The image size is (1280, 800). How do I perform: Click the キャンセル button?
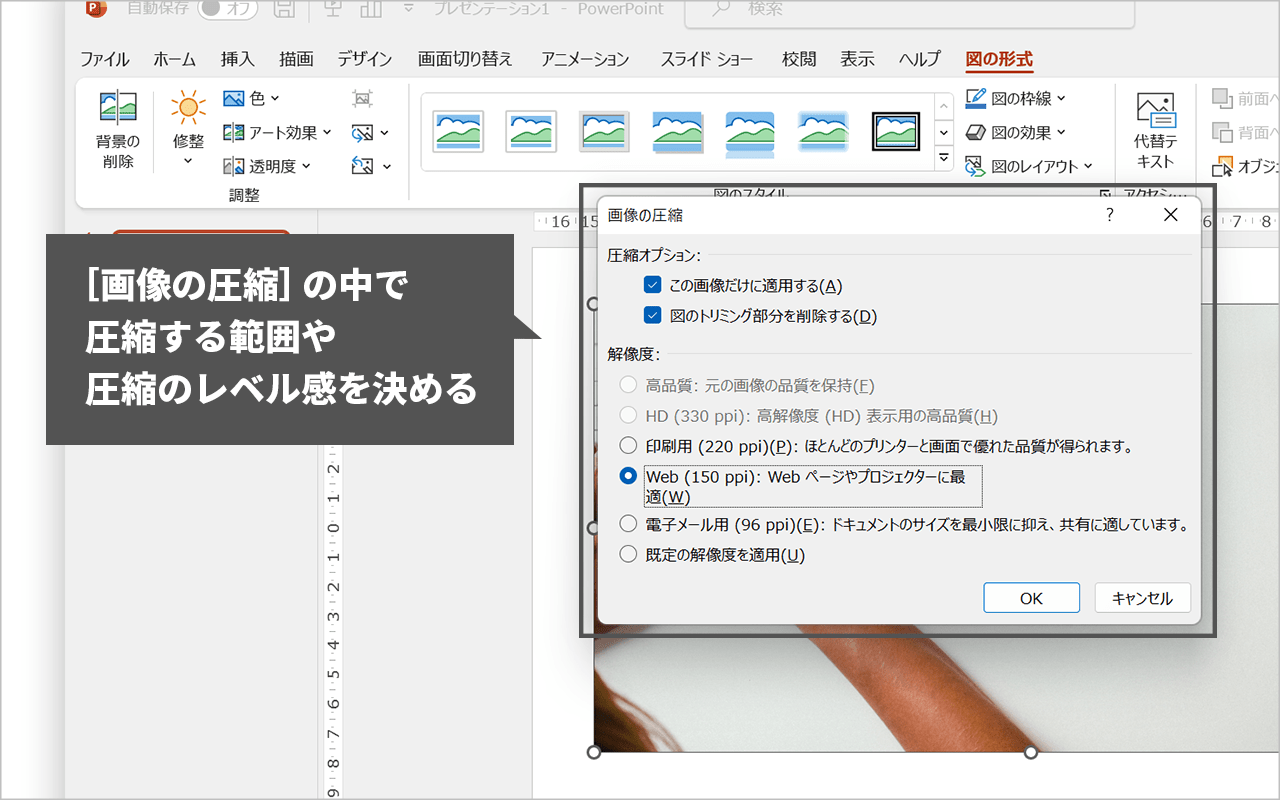tap(1142, 598)
